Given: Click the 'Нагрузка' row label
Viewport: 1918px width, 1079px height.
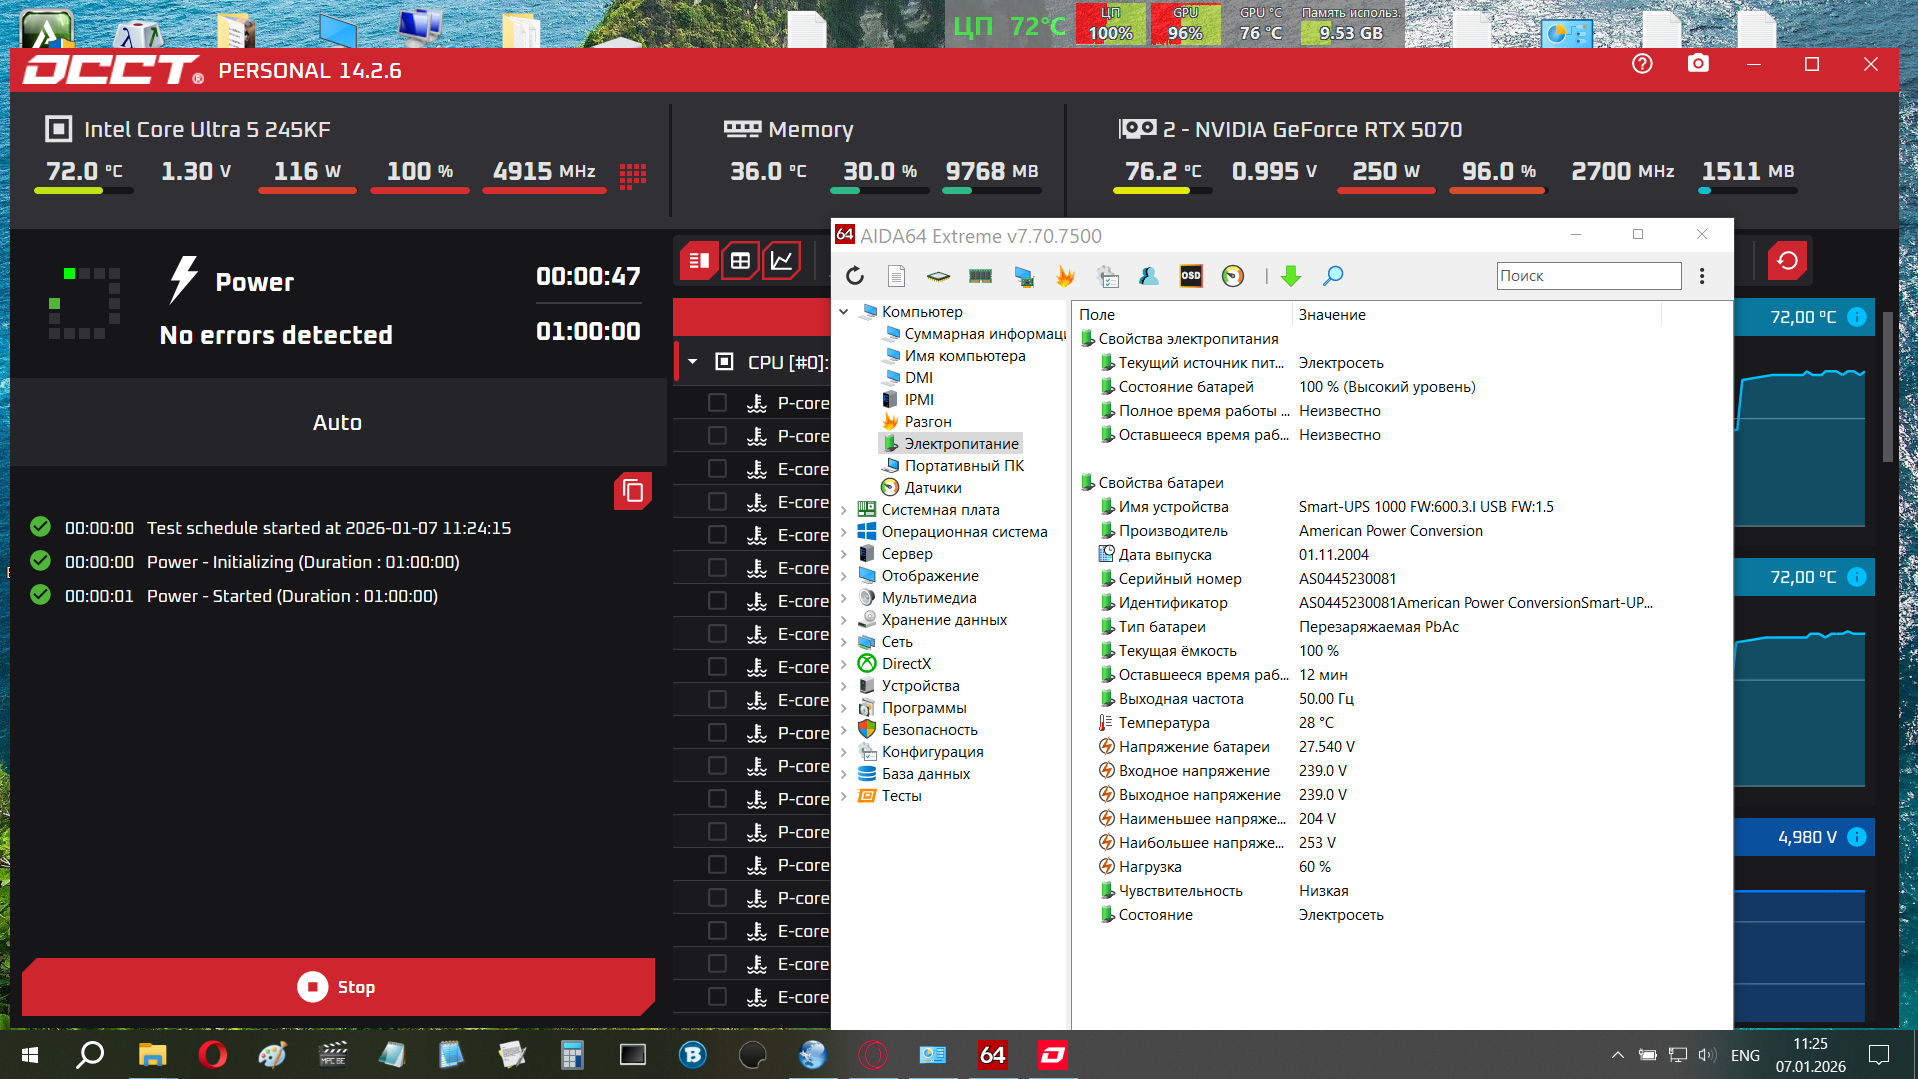Looking at the screenshot, I should [x=1150, y=867].
